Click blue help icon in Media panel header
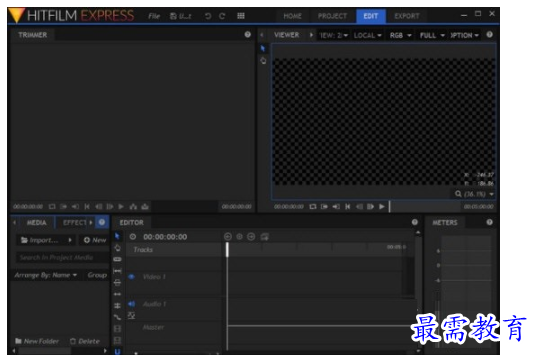The image size is (535, 360). point(102,222)
